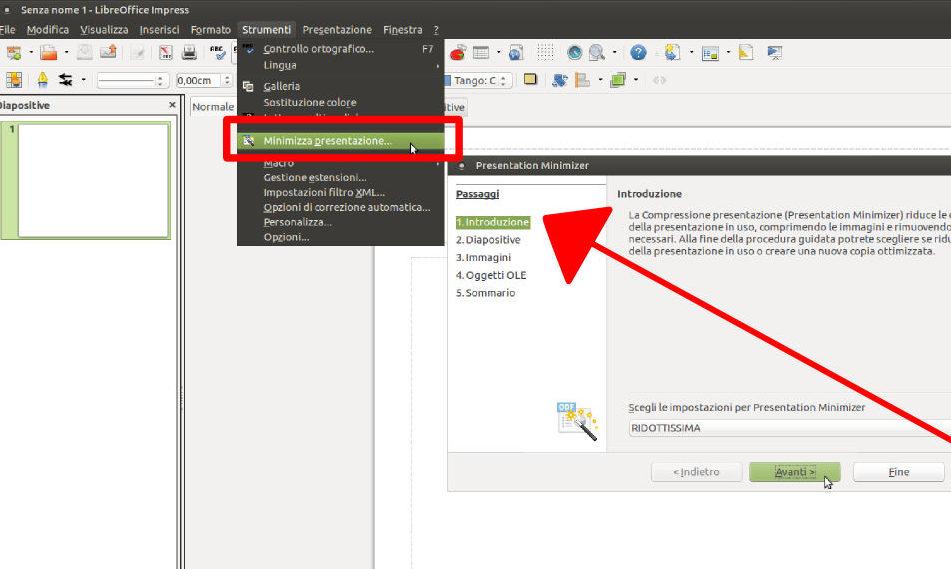Open the Modifica menu
951x569 pixels.
pos(48,30)
